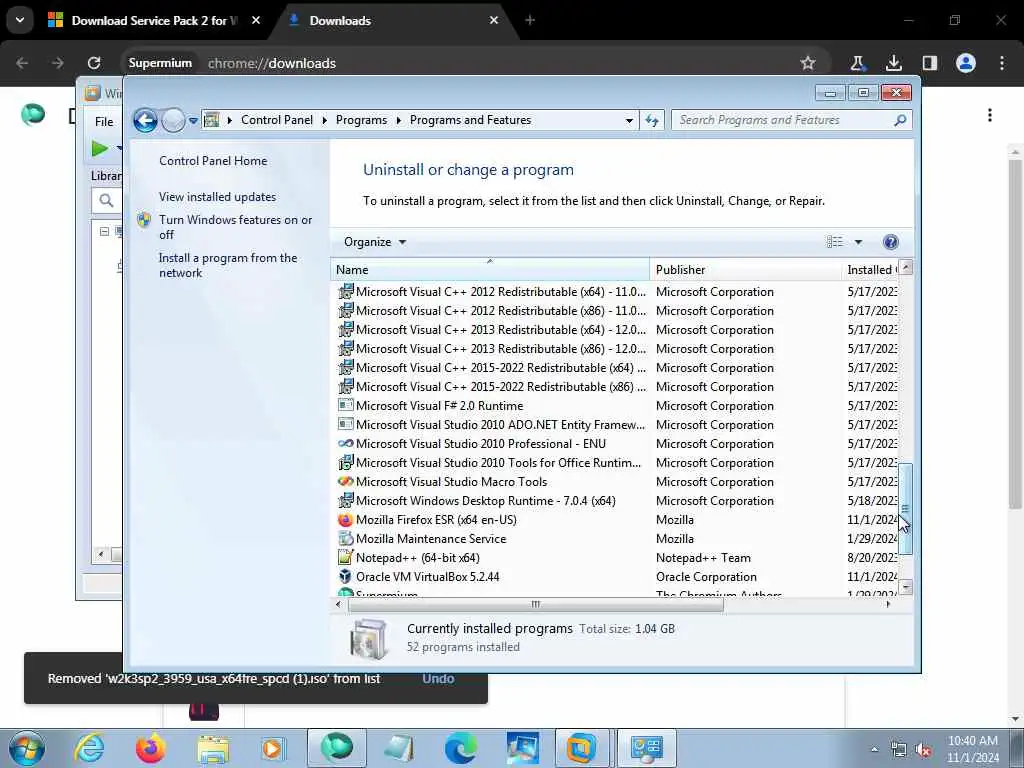Click the refresh button beside the address bar
The width and height of the screenshot is (1024, 768).
(x=652, y=120)
